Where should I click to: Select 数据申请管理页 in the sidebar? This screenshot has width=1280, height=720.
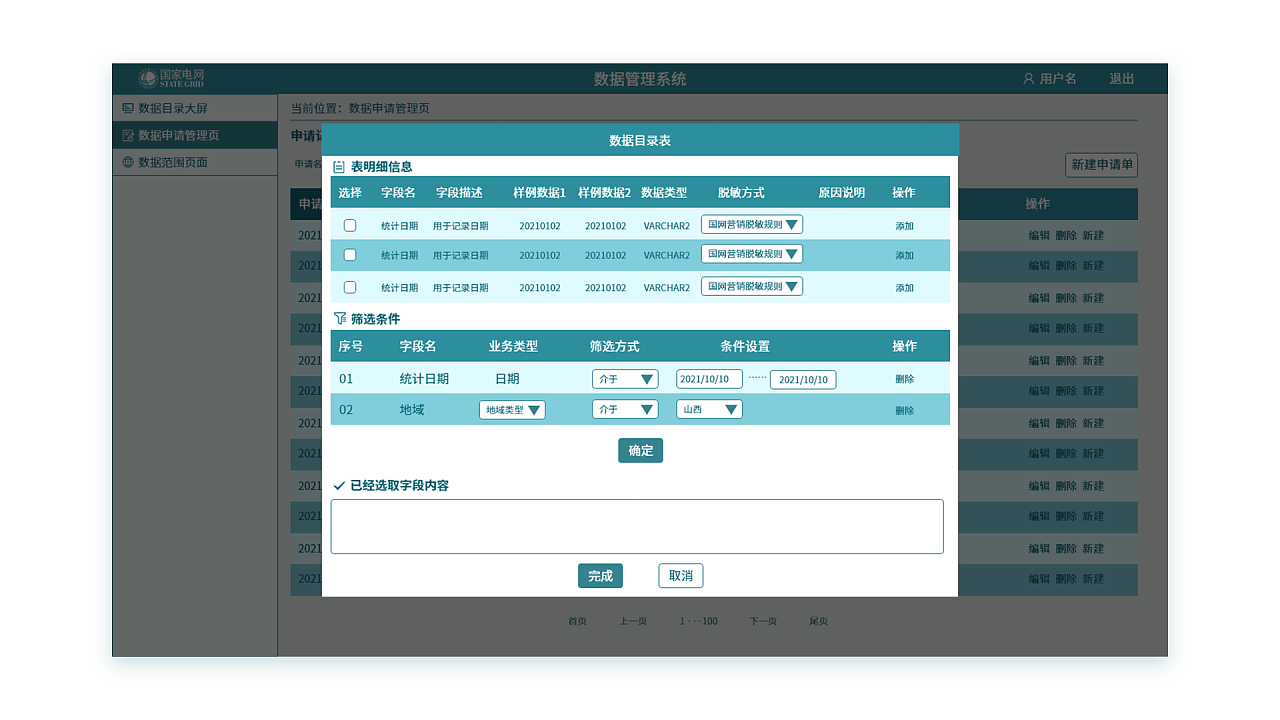pyautogui.click(x=195, y=135)
